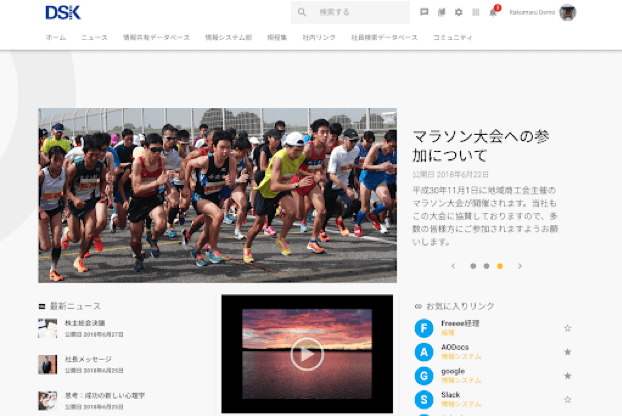Click 社長メッセージ portrait thumbnail

coord(48,364)
